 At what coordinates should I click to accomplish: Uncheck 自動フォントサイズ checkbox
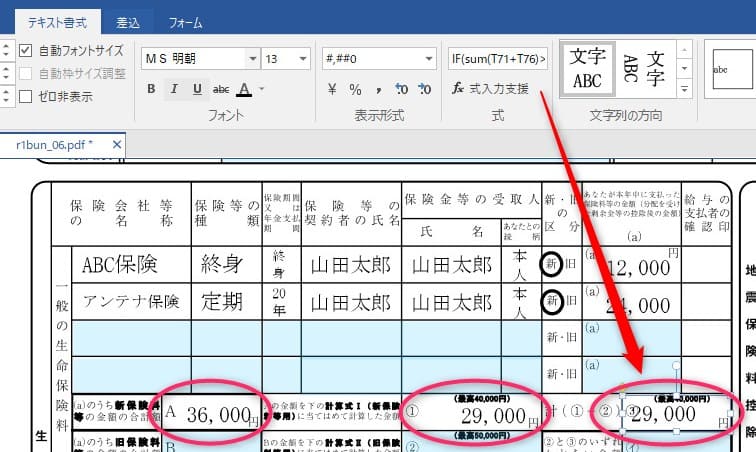tap(26, 50)
